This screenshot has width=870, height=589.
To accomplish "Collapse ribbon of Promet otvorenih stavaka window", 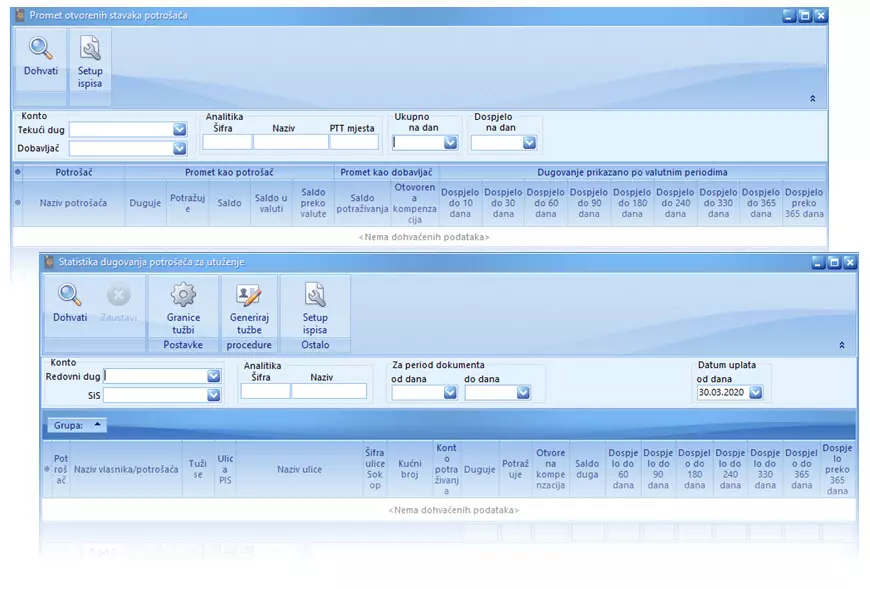I will [x=812, y=99].
